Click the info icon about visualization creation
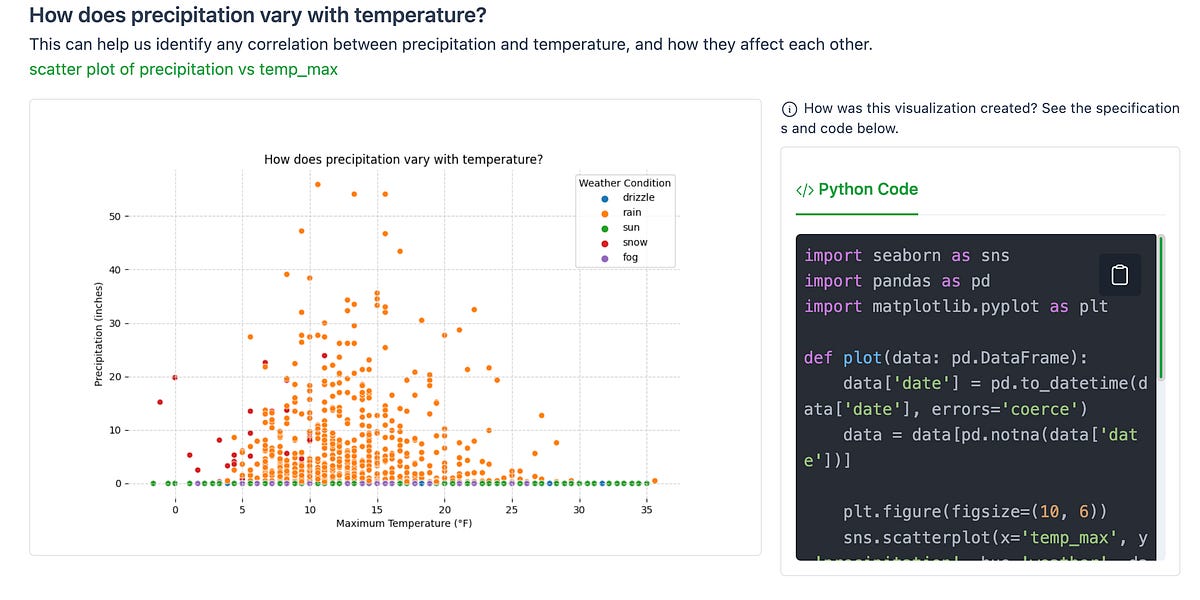The width and height of the screenshot is (1200, 600). click(789, 108)
